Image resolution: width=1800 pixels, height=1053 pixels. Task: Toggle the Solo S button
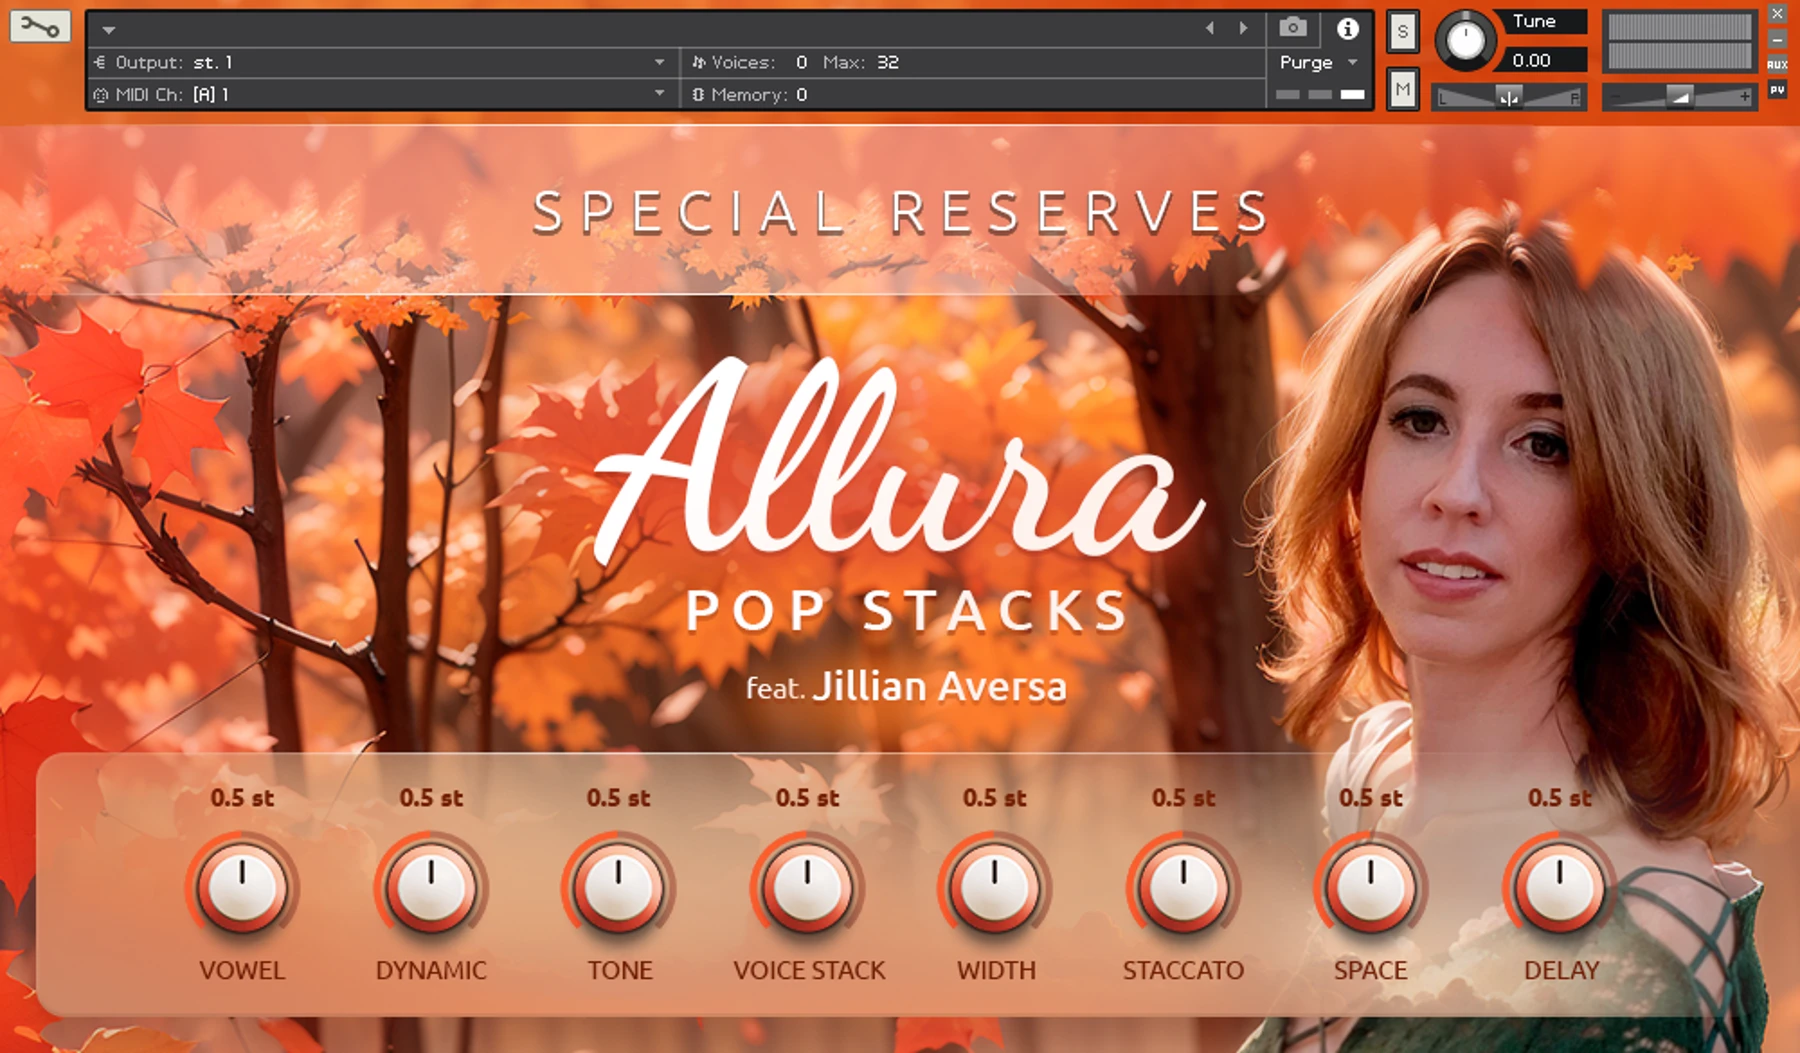[1403, 32]
